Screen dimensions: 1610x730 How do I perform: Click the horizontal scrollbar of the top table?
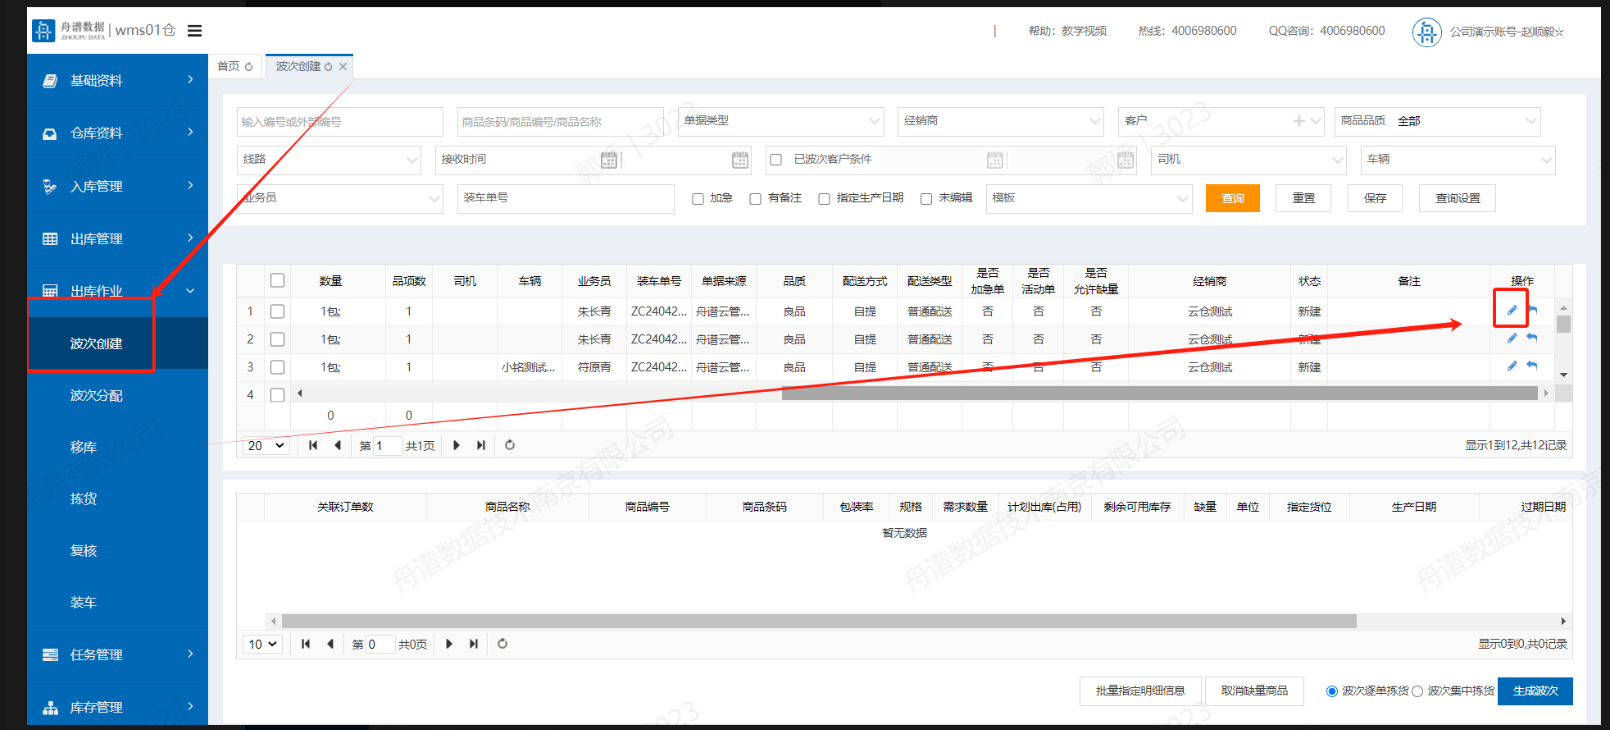point(1158,393)
